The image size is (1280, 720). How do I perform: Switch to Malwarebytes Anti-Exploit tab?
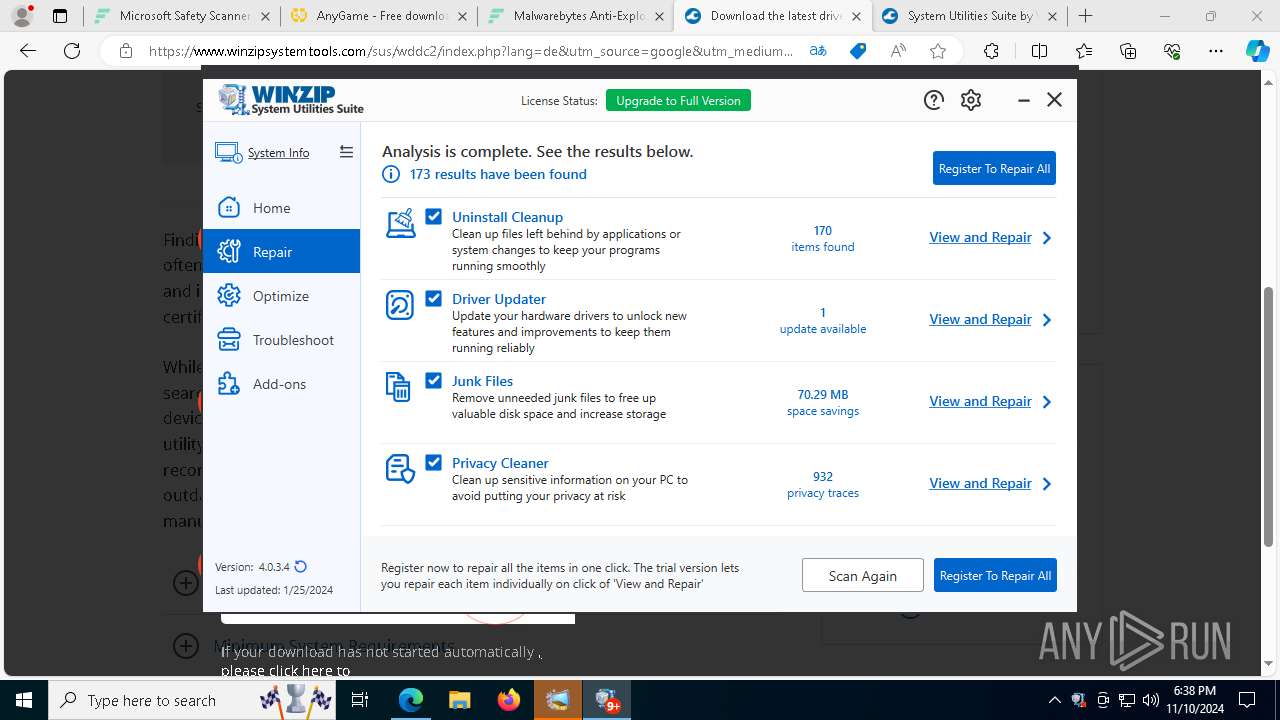(575, 16)
